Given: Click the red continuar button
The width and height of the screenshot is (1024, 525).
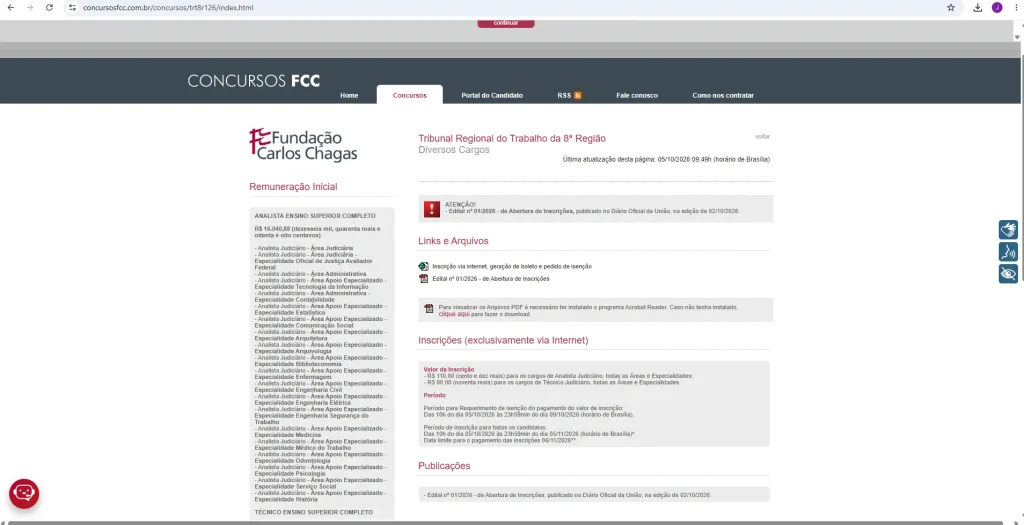Looking at the screenshot, I should pyautogui.click(x=506, y=24).
